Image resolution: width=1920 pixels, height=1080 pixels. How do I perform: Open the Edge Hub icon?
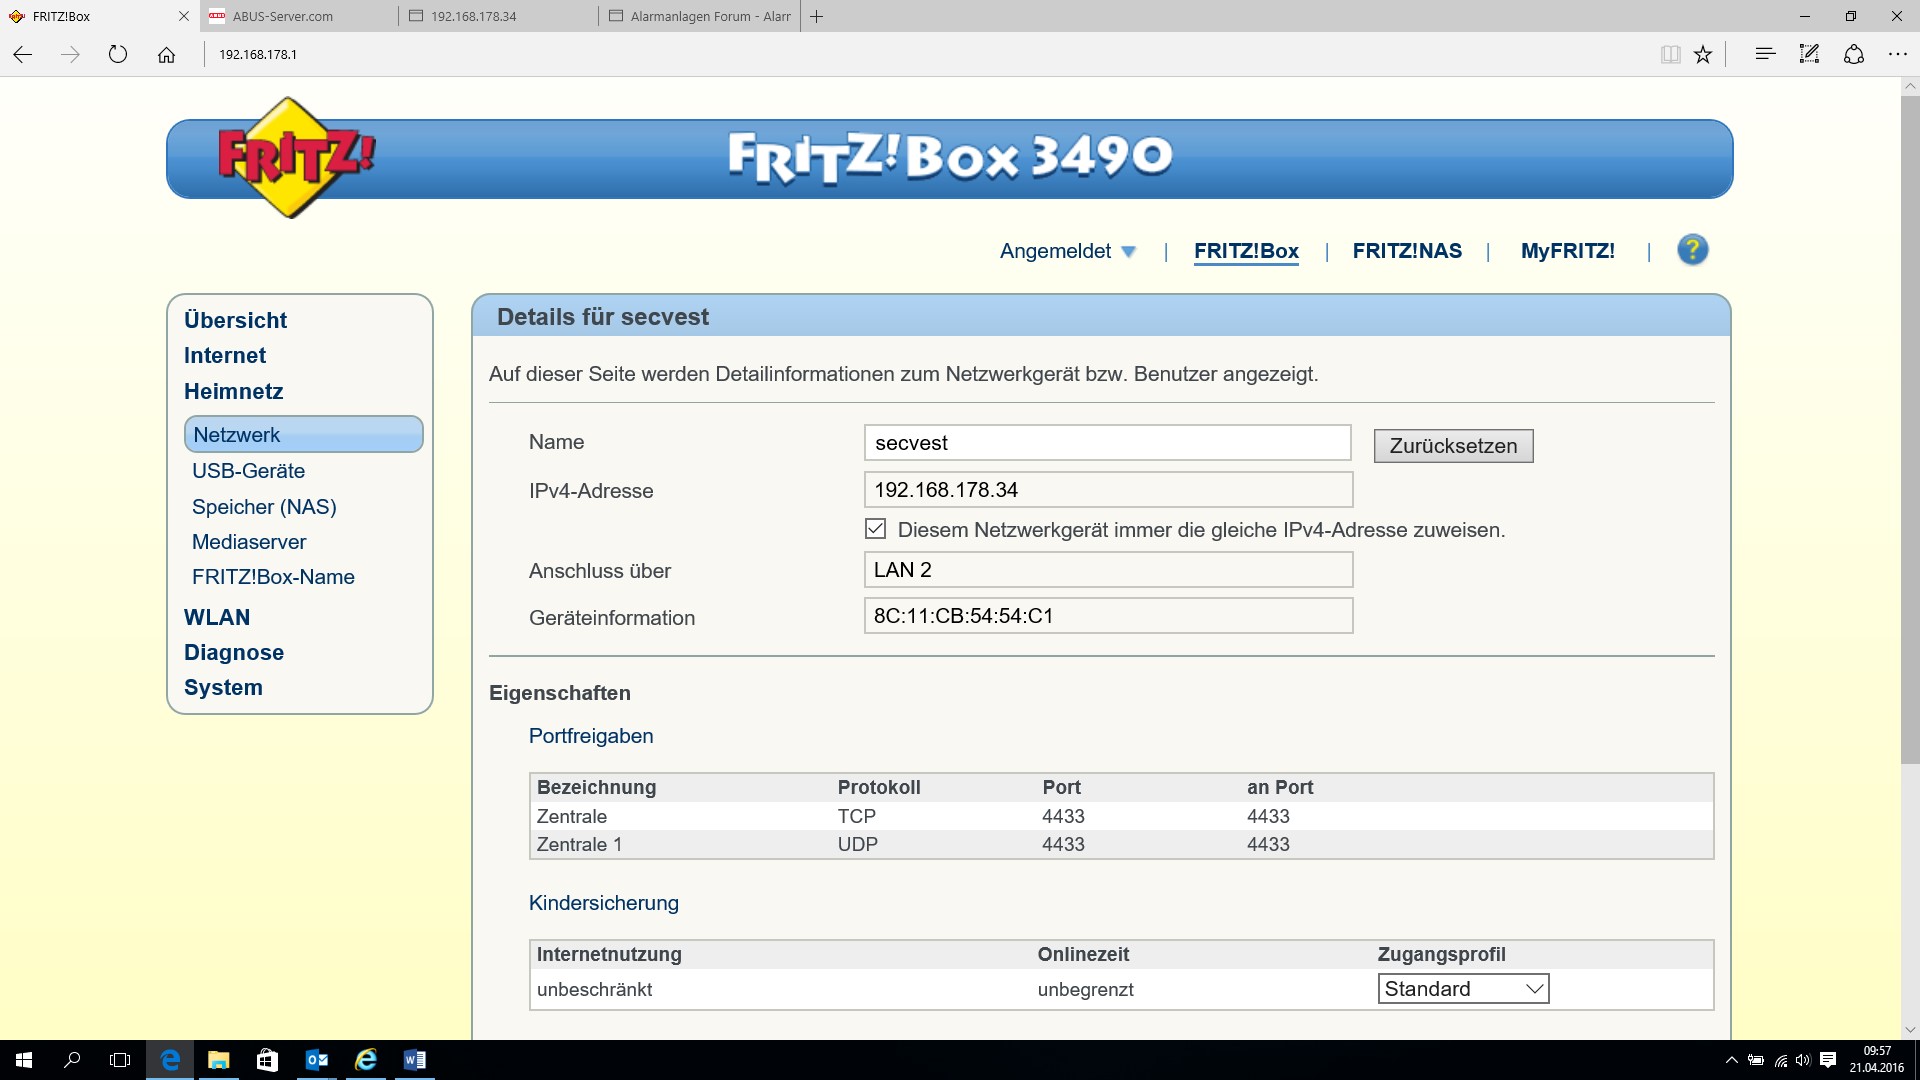coord(1765,55)
